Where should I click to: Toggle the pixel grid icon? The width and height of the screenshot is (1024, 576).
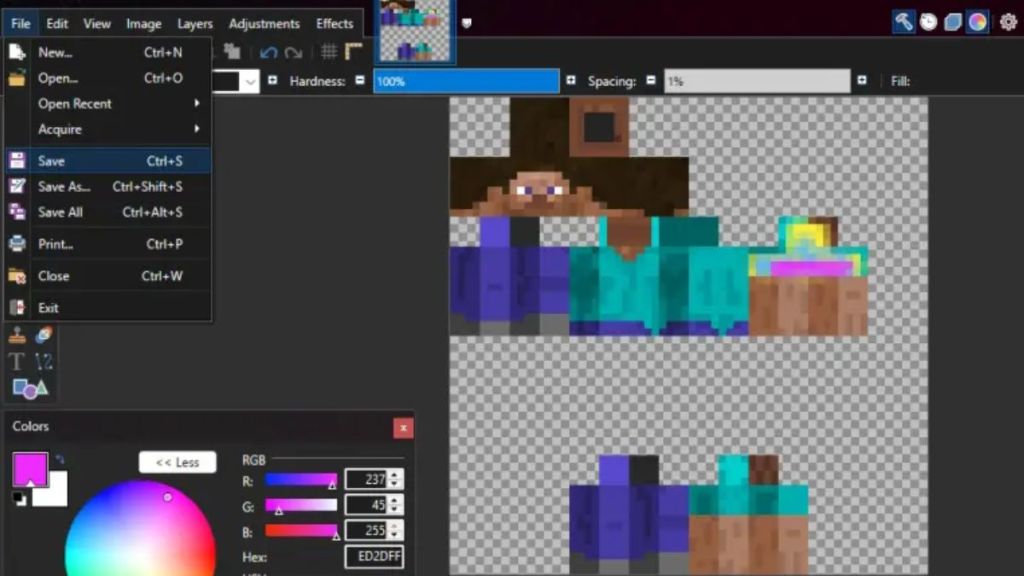(x=329, y=52)
